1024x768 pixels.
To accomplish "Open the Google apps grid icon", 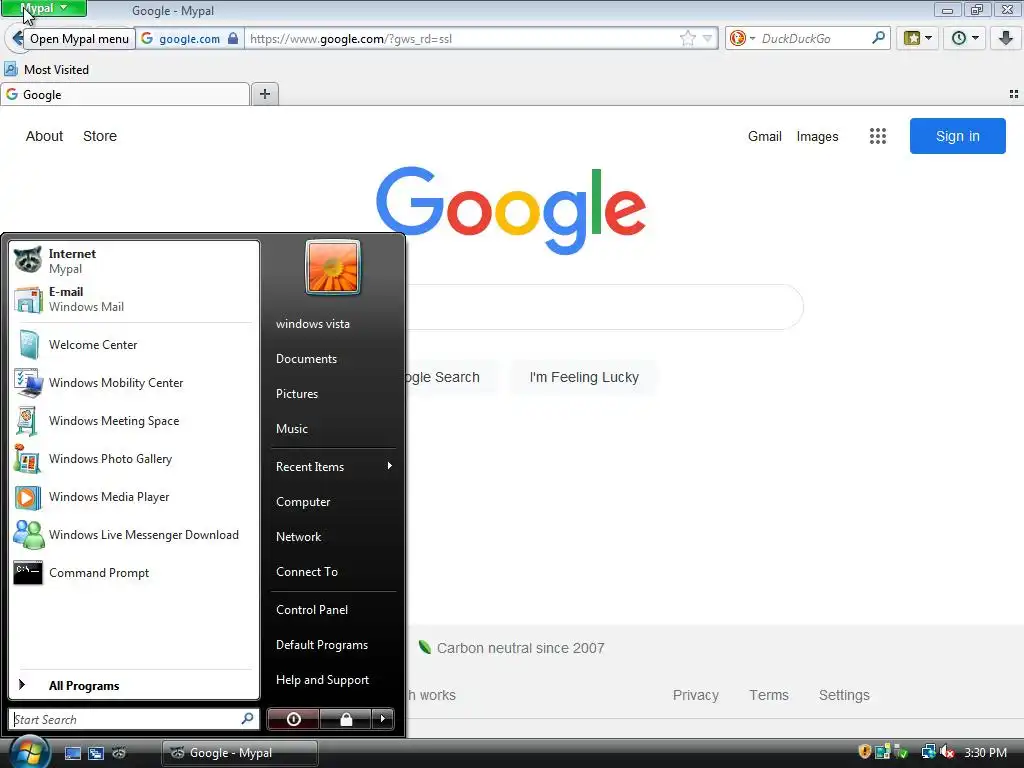I will tap(878, 136).
